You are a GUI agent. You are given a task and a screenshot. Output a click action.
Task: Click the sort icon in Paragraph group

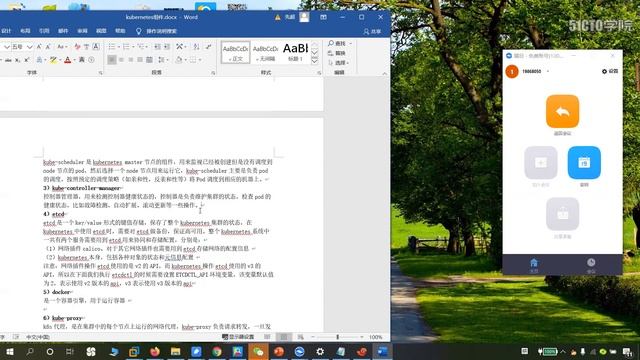click(196, 47)
